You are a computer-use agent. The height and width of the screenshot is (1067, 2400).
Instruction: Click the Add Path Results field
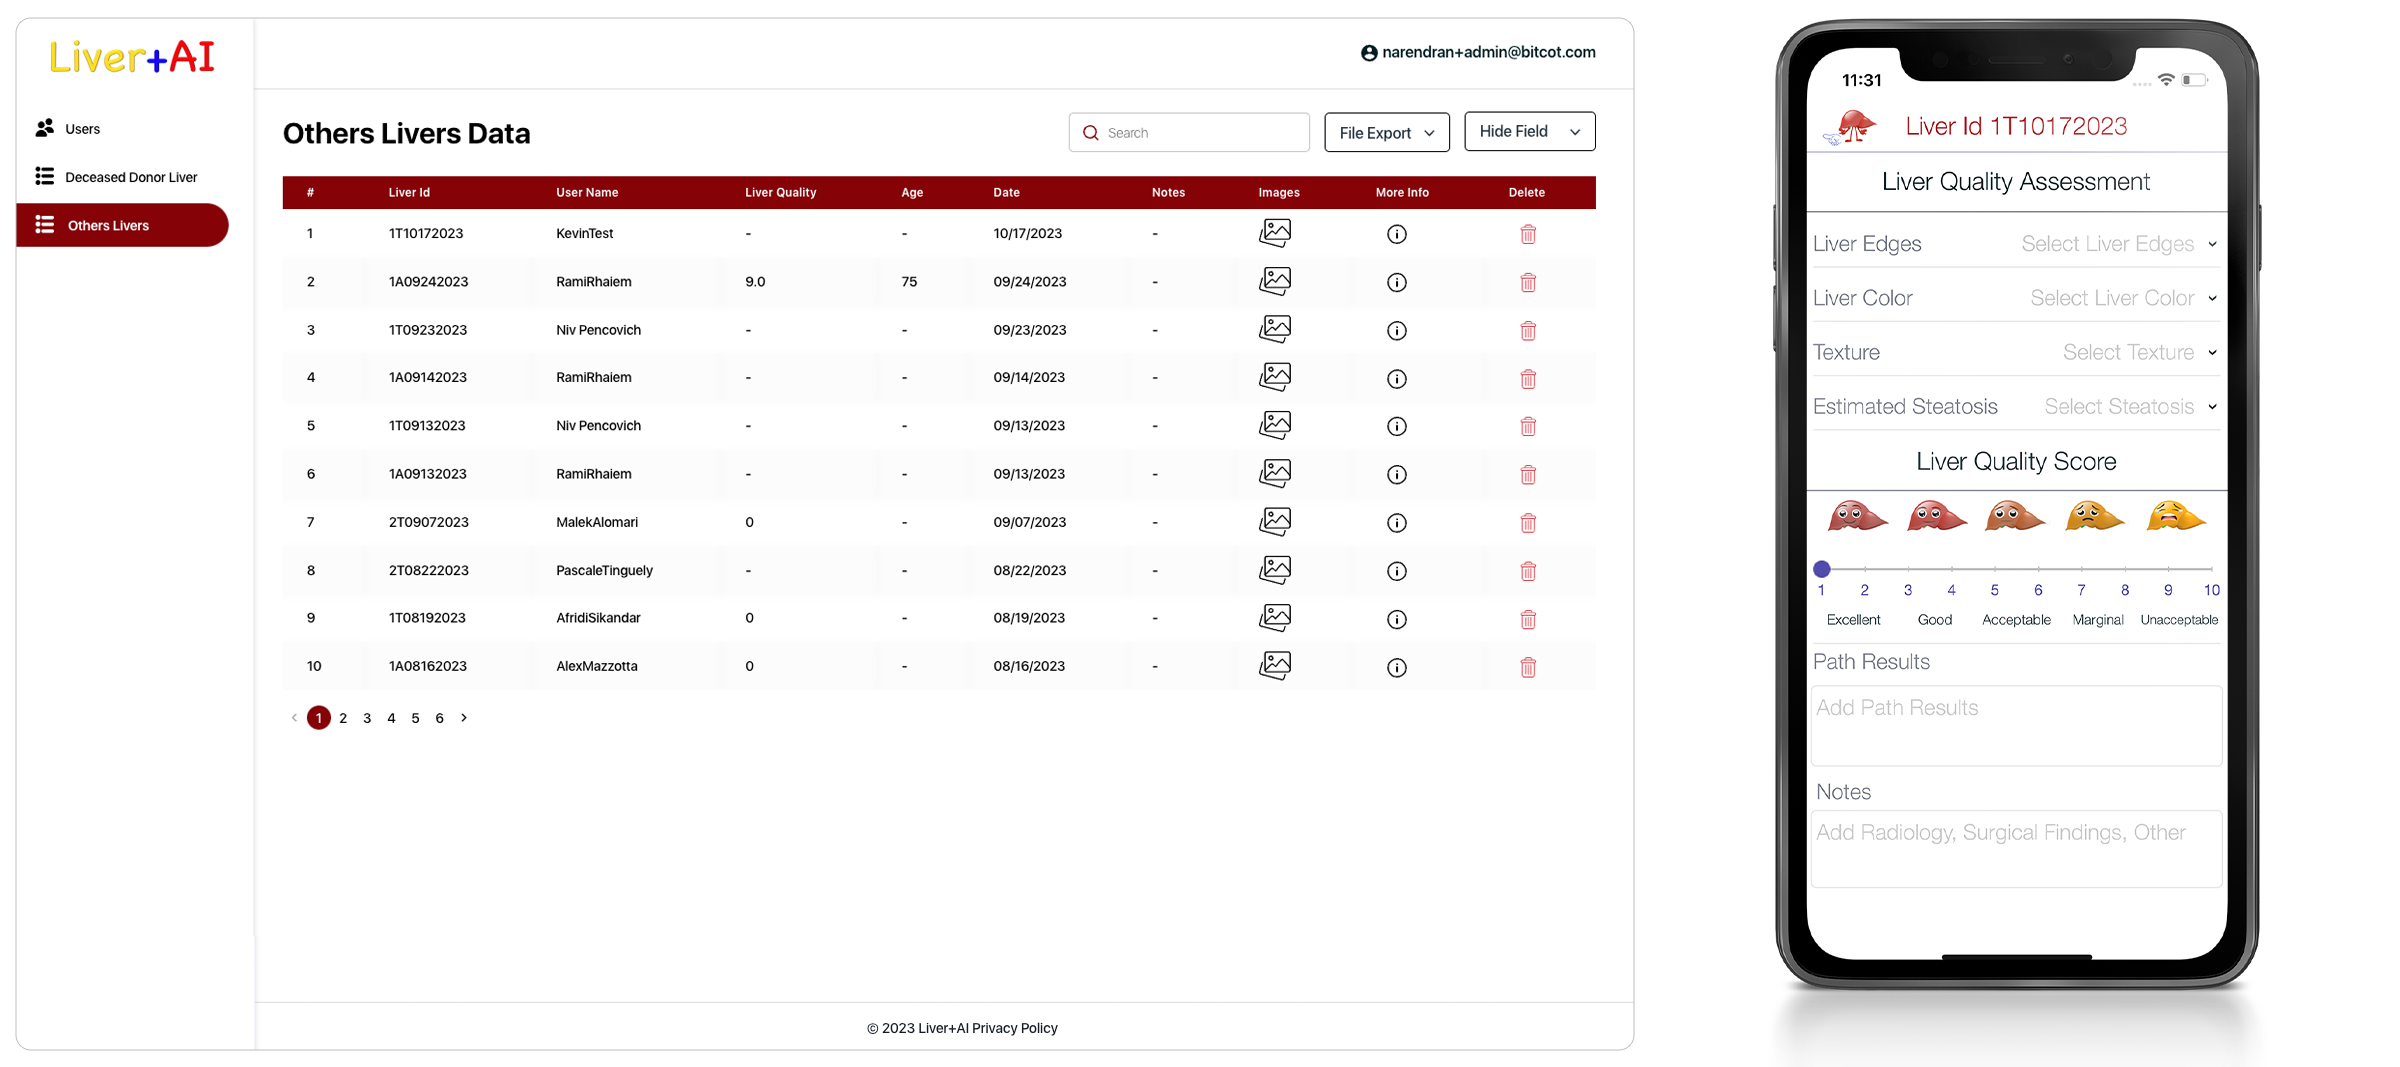2015,726
